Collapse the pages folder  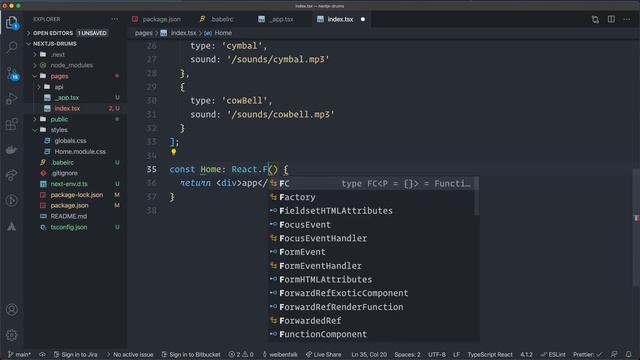pos(59,76)
